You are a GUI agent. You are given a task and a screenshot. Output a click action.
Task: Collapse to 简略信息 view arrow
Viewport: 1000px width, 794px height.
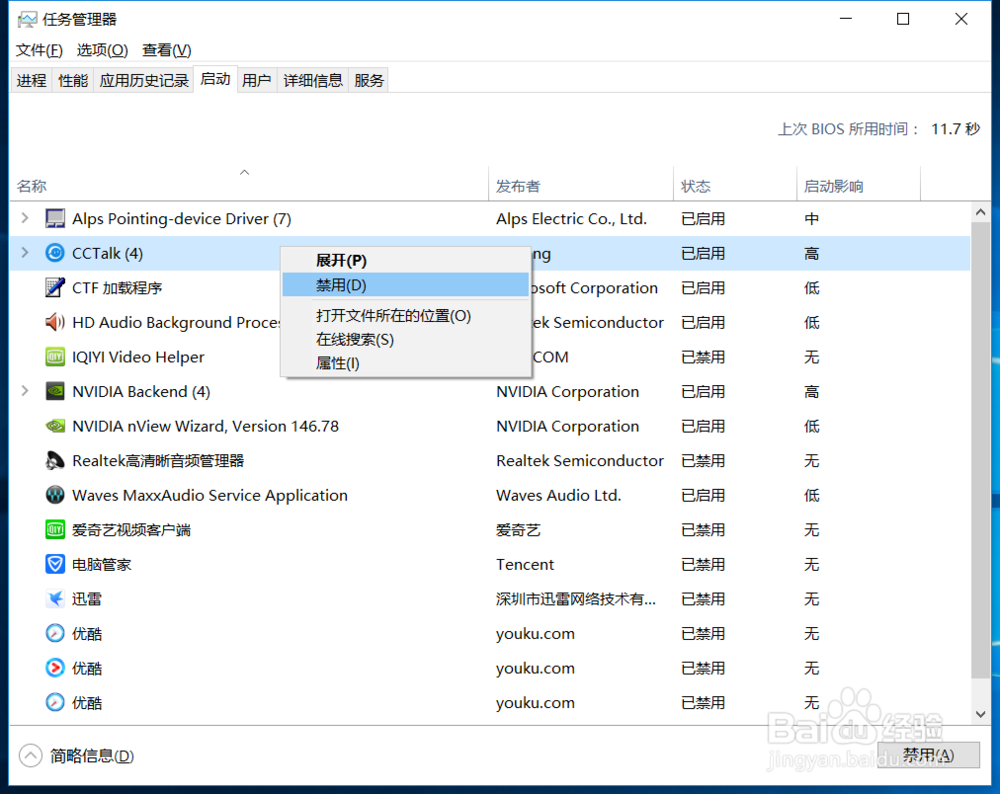pos(31,756)
